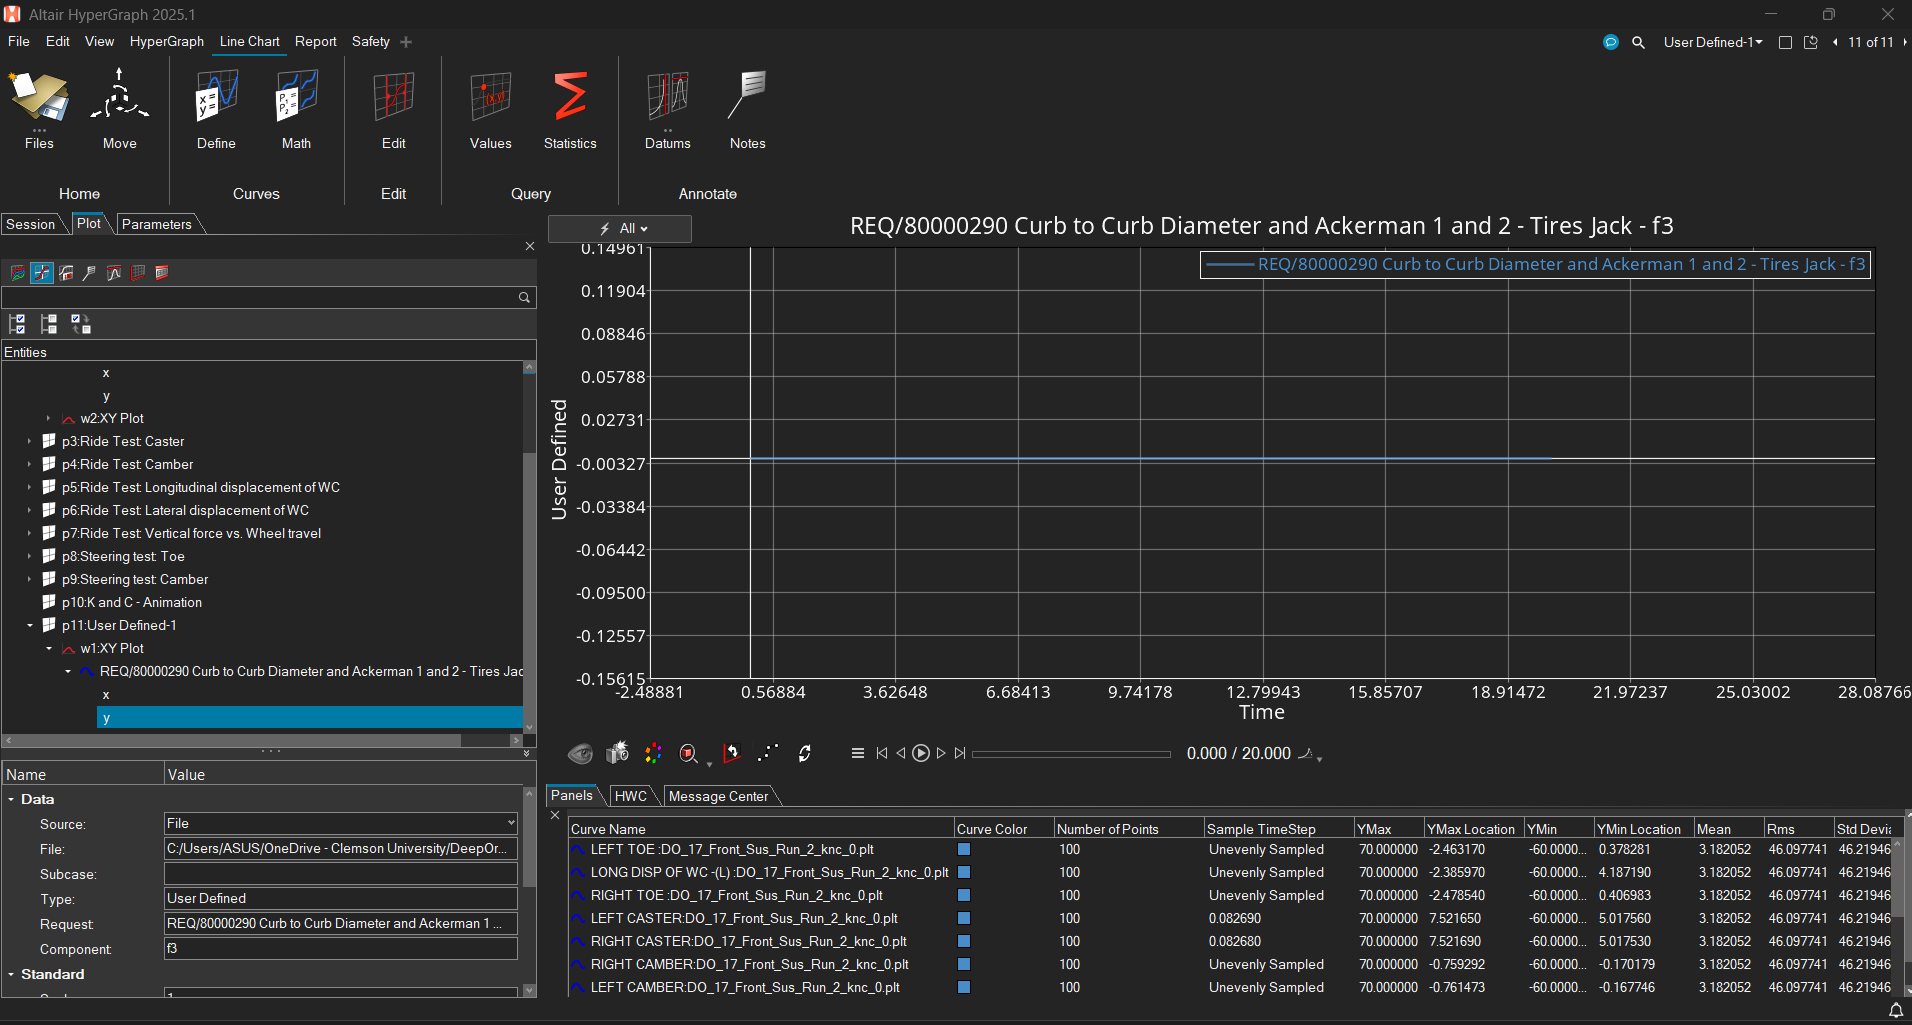Click the camera capture icon below the plot
Screen dimensions: 1912x1025
coord(618,753)
